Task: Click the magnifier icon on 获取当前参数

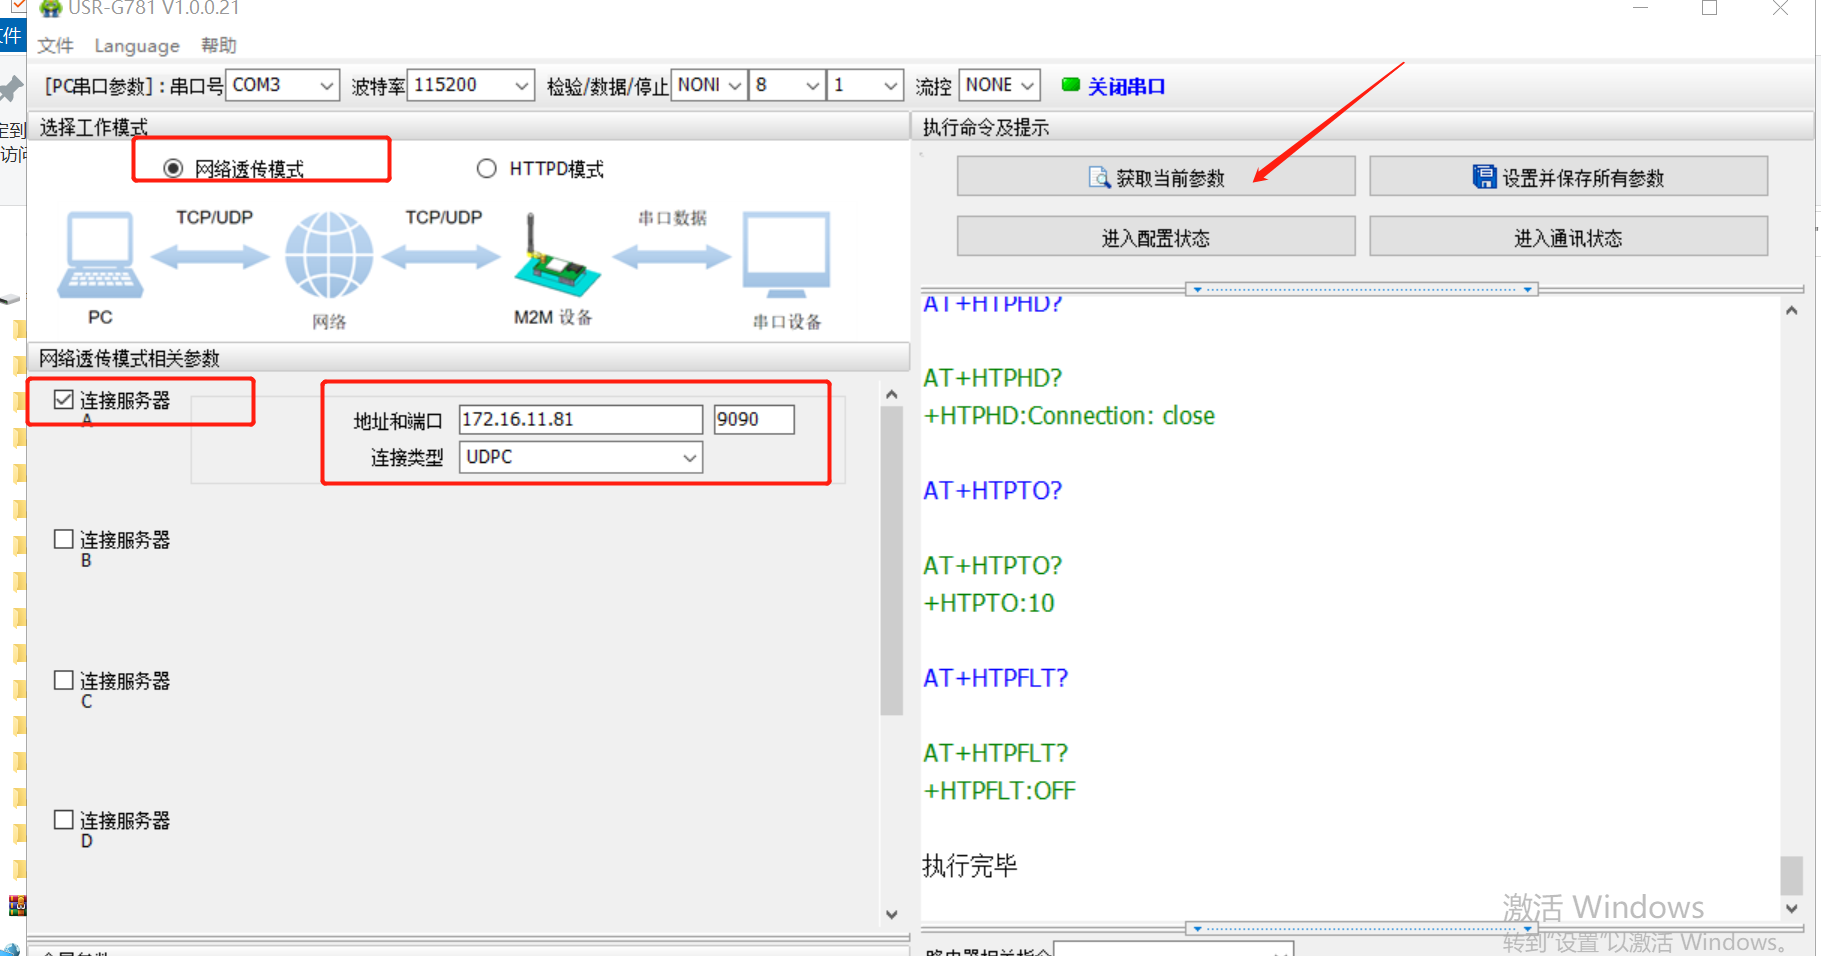Action: (x=1099, y=178)
